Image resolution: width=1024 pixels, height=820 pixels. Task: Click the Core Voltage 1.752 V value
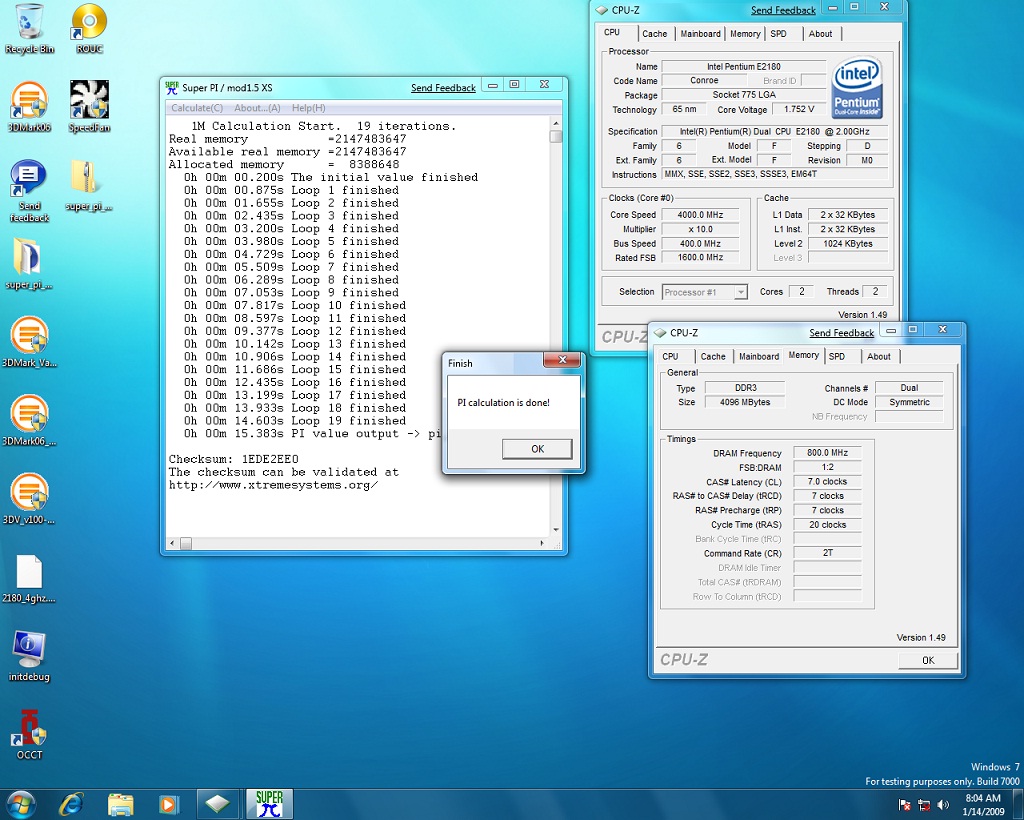coord(799,110)
